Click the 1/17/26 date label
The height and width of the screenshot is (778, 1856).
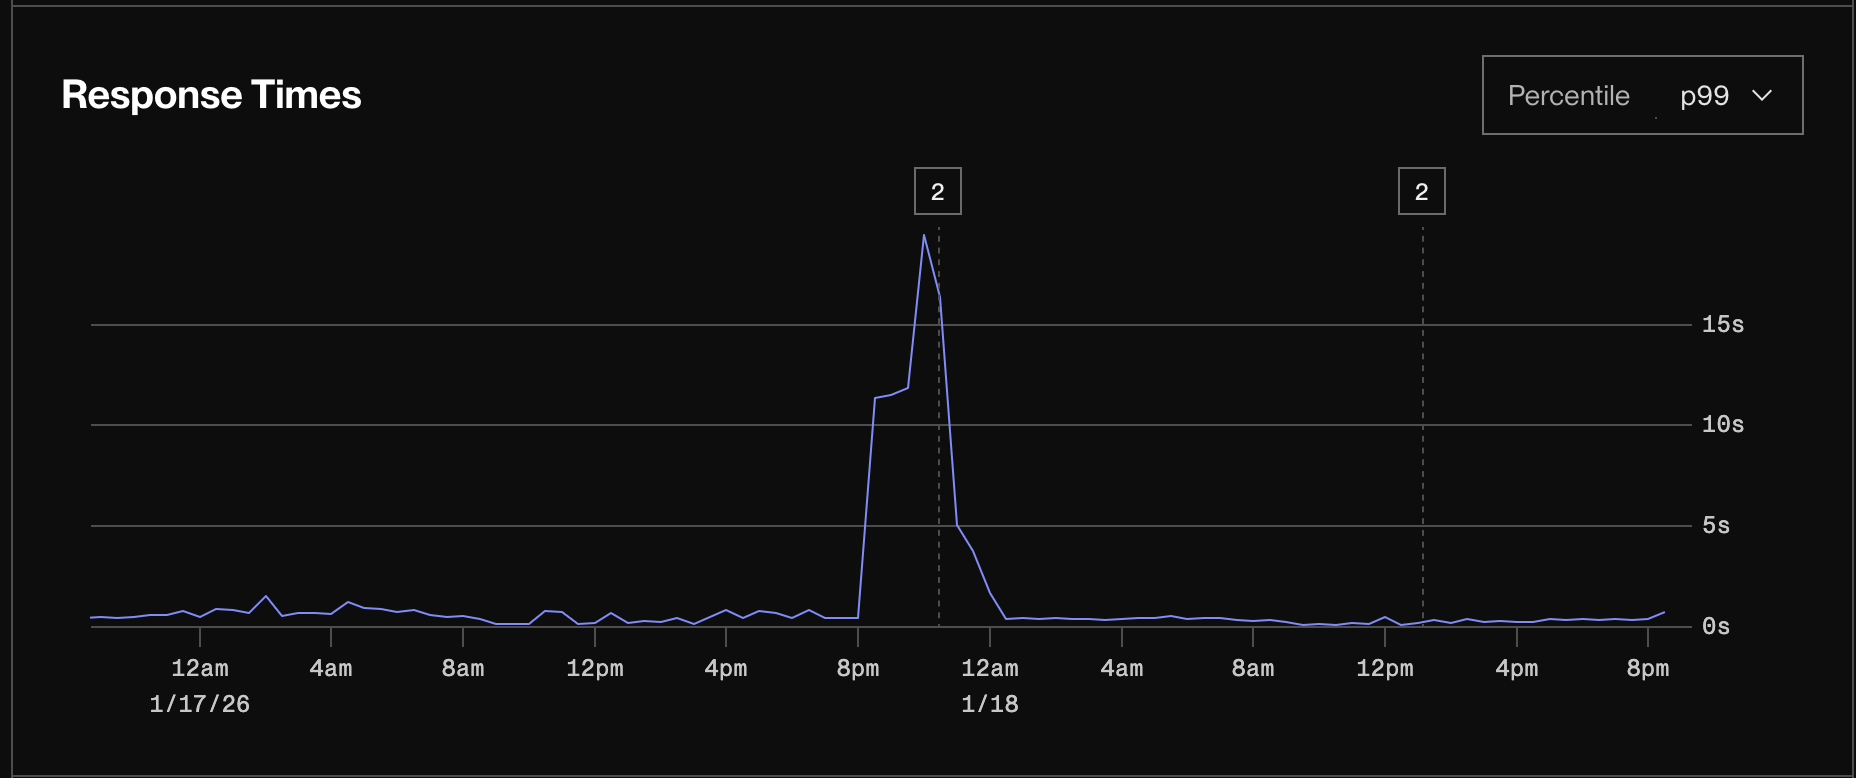pos(199,704)
